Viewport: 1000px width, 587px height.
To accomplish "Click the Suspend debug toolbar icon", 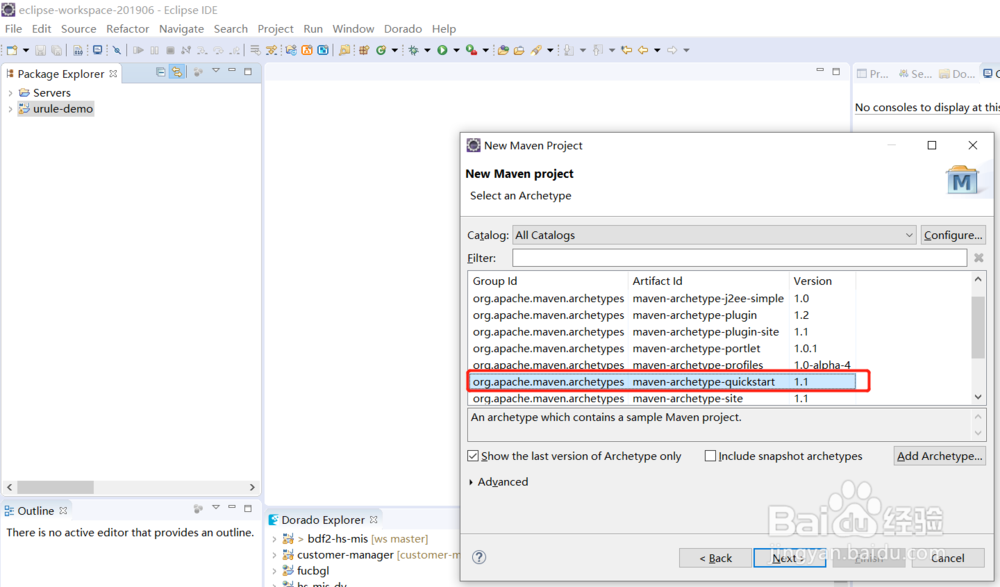I will [x=154, y=50].
